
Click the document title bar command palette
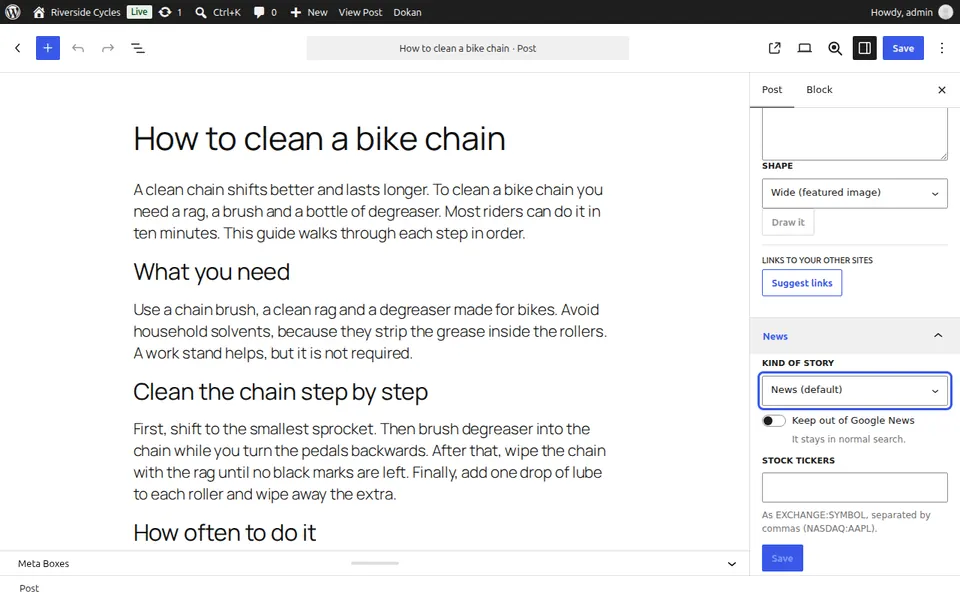468,48
